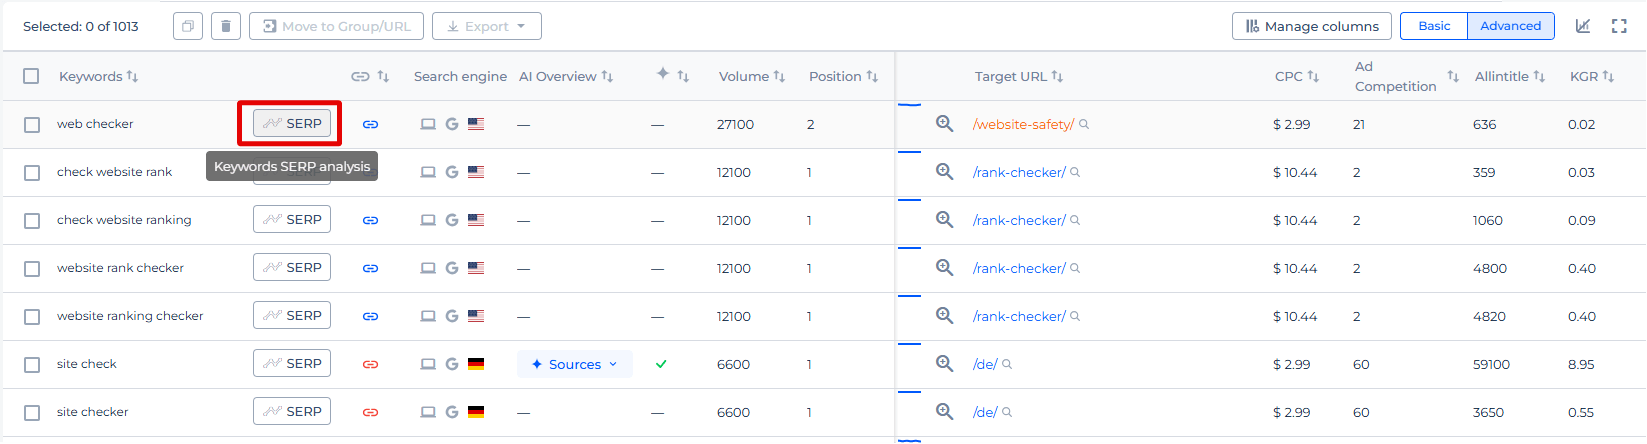Toggle the fullscreen expand icon
The width and height of the screenshot is (1647, 444).
pyautogui.click(x=1619, y=26)
